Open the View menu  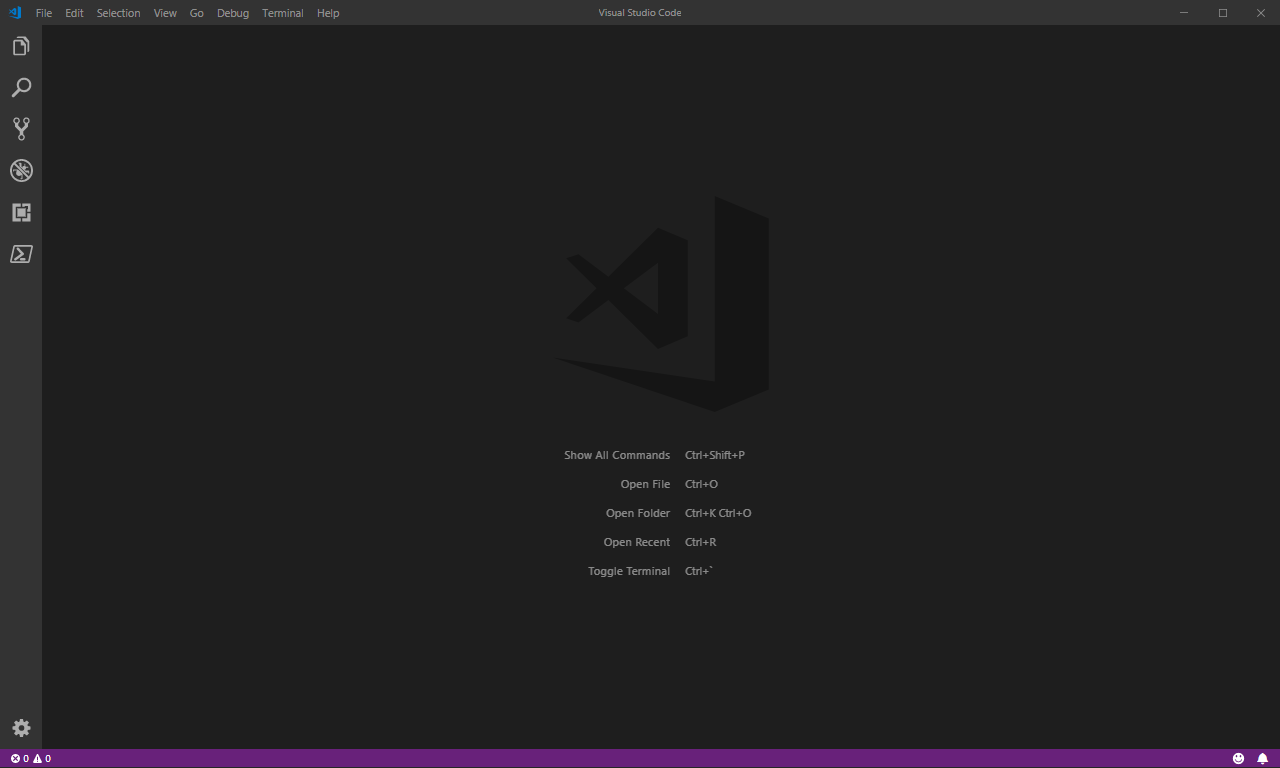165,13
